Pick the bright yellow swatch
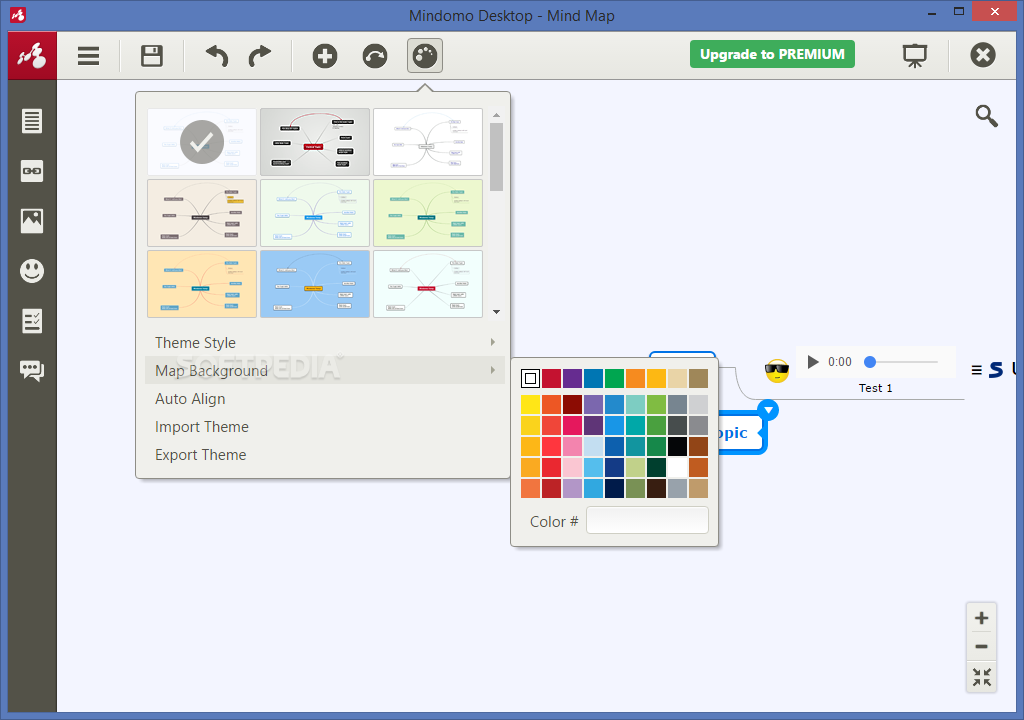Screen dimensions: 1024x720 click(x=530, y=404)
